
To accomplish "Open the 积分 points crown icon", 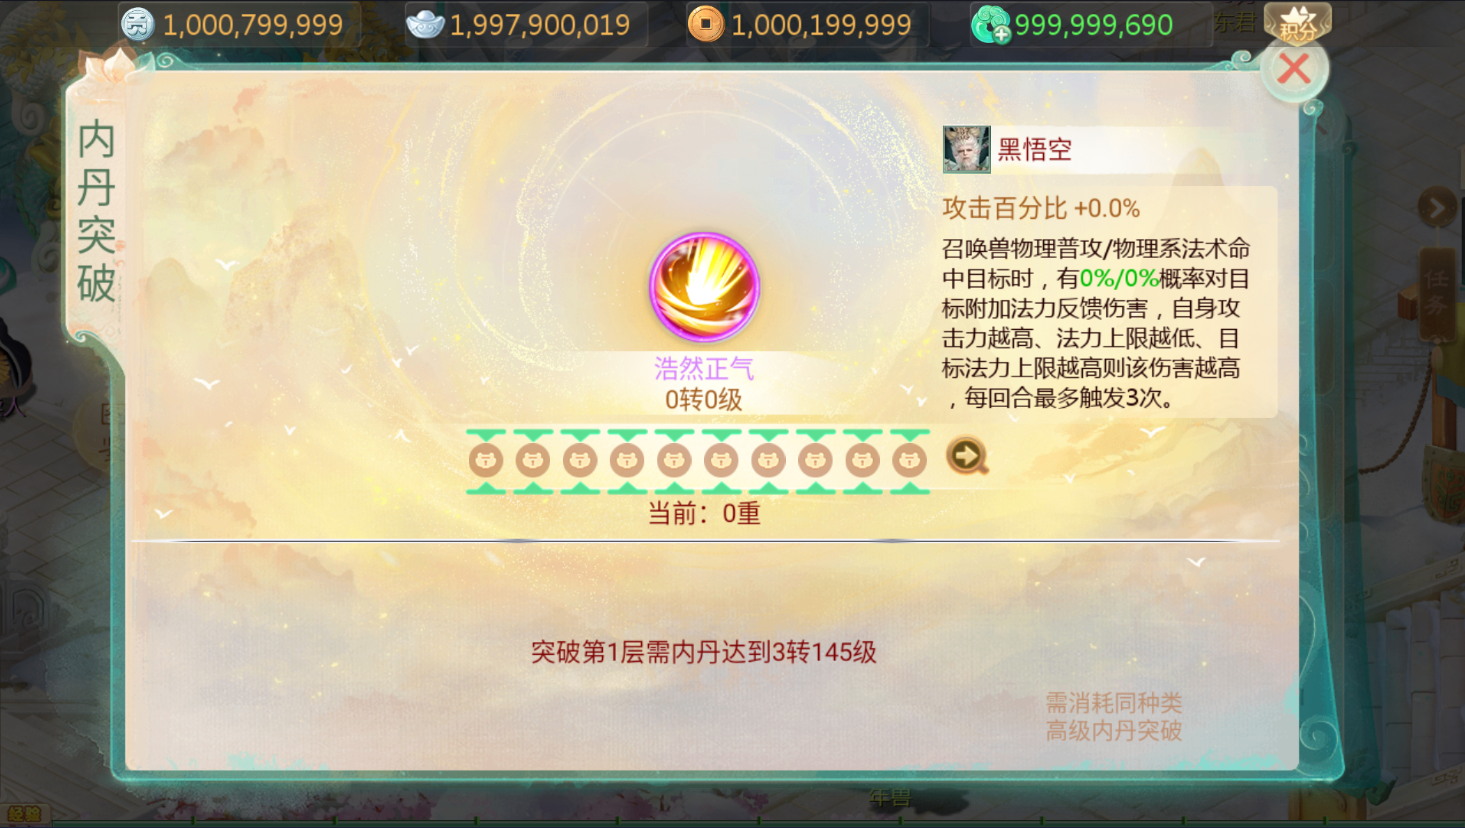I will pyautogui.click(x=1297, y=22).
